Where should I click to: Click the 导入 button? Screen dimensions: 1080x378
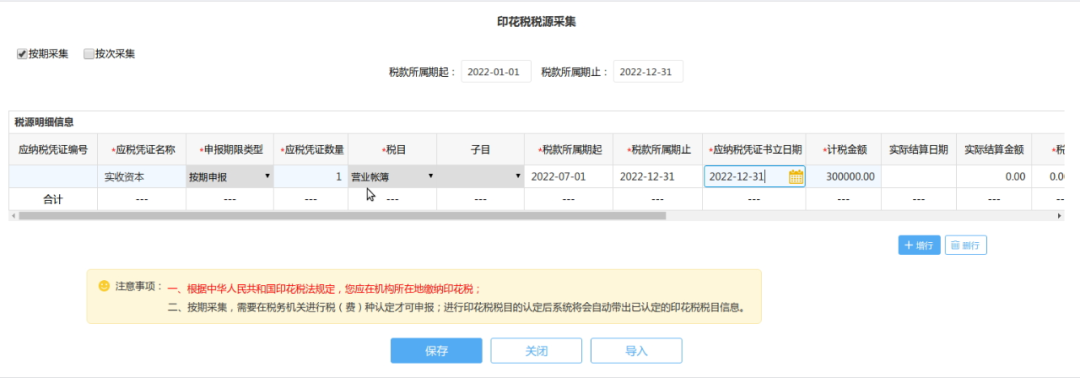636,350
